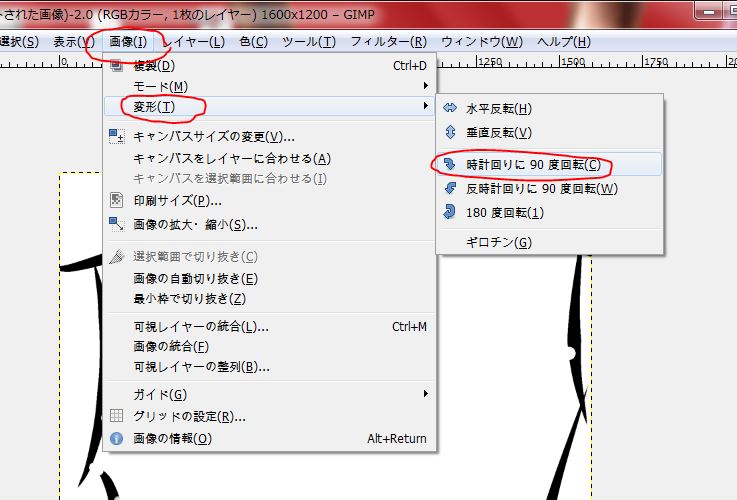The height and width of the screenshot is (500, 737).
Task: Select ギロチン(G) in transform submenu
Action: click(x=549, y=242)
